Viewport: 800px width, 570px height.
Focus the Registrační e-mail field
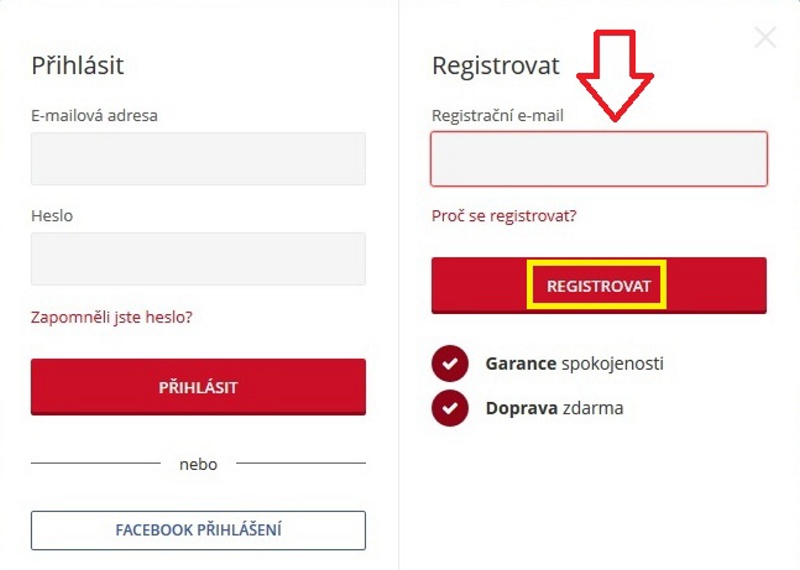pyautogui.click(x=599, y=159)
